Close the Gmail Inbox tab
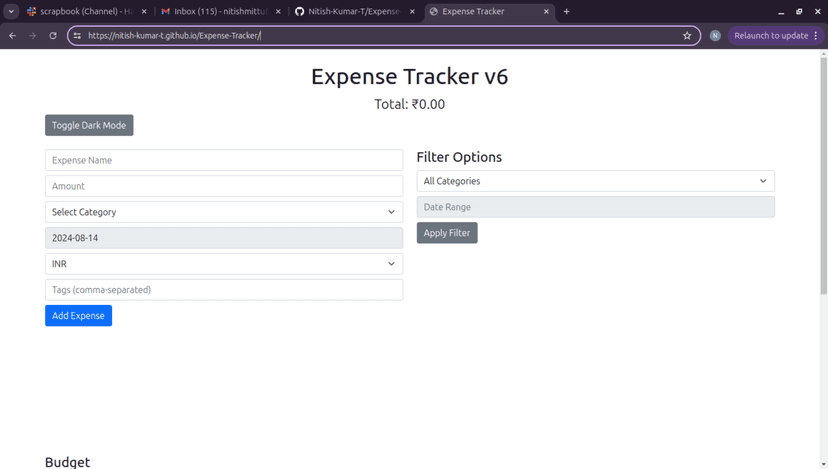The image size is (828, 469). click(278, 11)
